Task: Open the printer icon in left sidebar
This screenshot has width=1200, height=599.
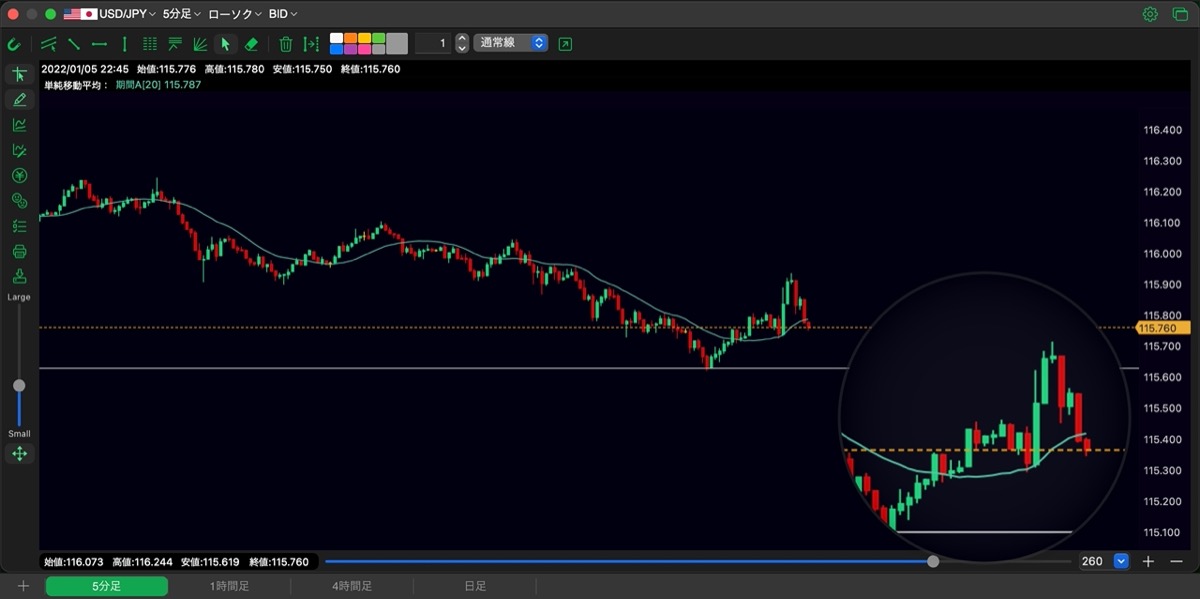Action: point(19,251)
